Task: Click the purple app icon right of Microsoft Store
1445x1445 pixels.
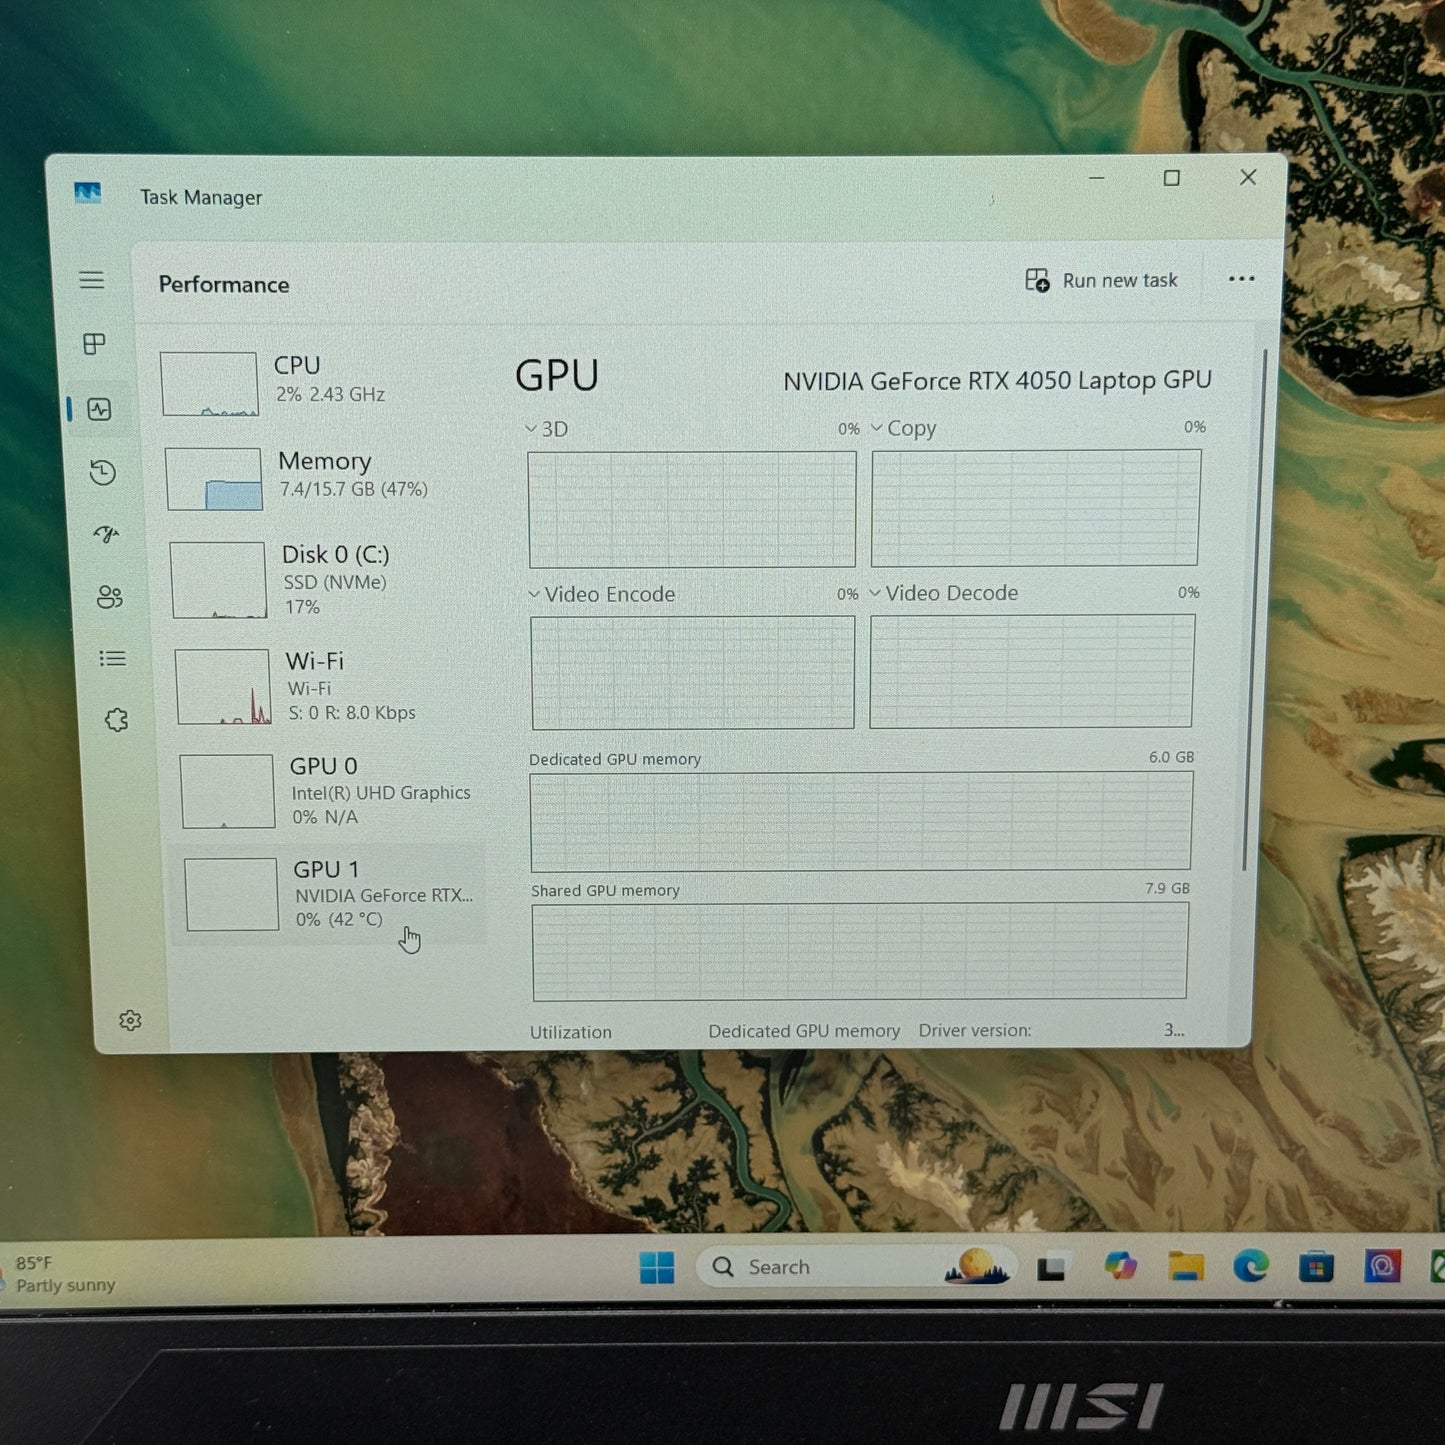Action: (x=1382, y=1267)
